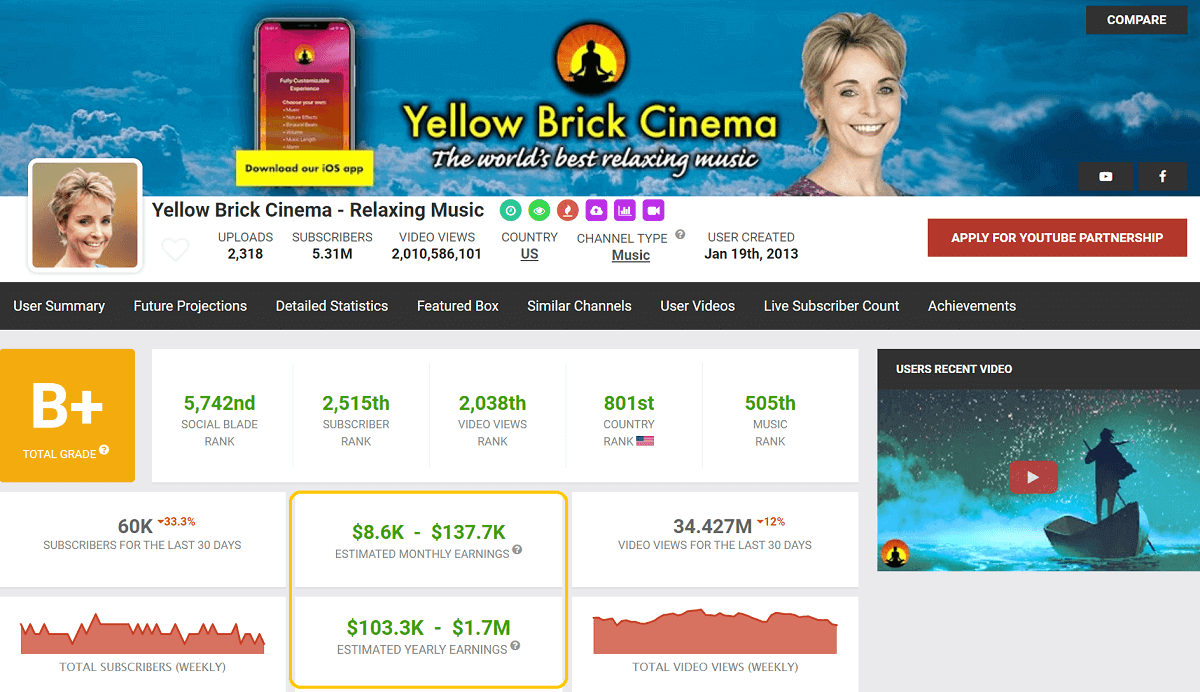Click the US flag beside Country Rank

(x=645, y=440)
